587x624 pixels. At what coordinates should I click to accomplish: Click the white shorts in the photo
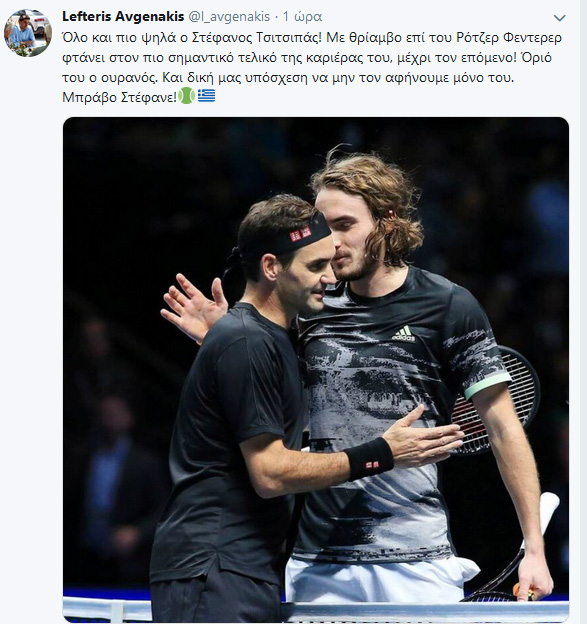[380, 580]
